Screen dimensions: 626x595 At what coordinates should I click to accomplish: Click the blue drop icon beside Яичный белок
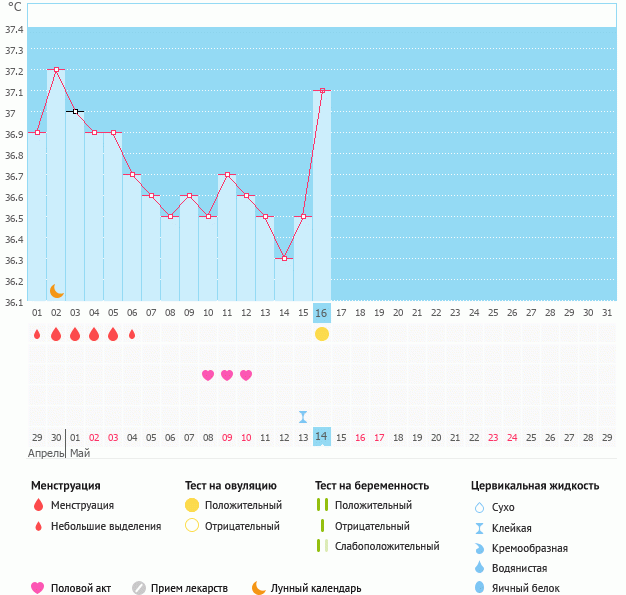coord(481,588)
